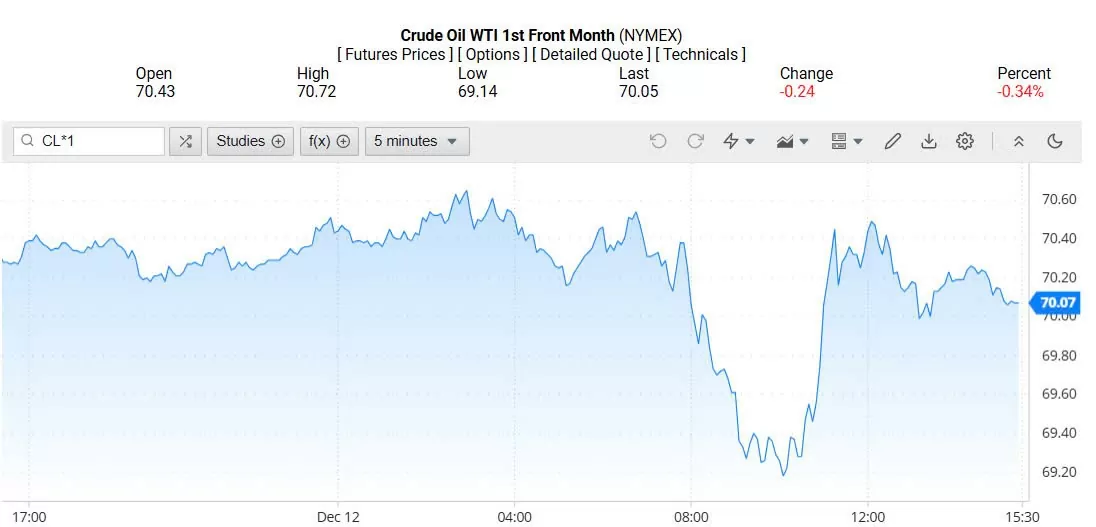The width and height of the screenshot is (1096, 527).
Task: Open chart settings gear
Action: click(x=965, y=141)
